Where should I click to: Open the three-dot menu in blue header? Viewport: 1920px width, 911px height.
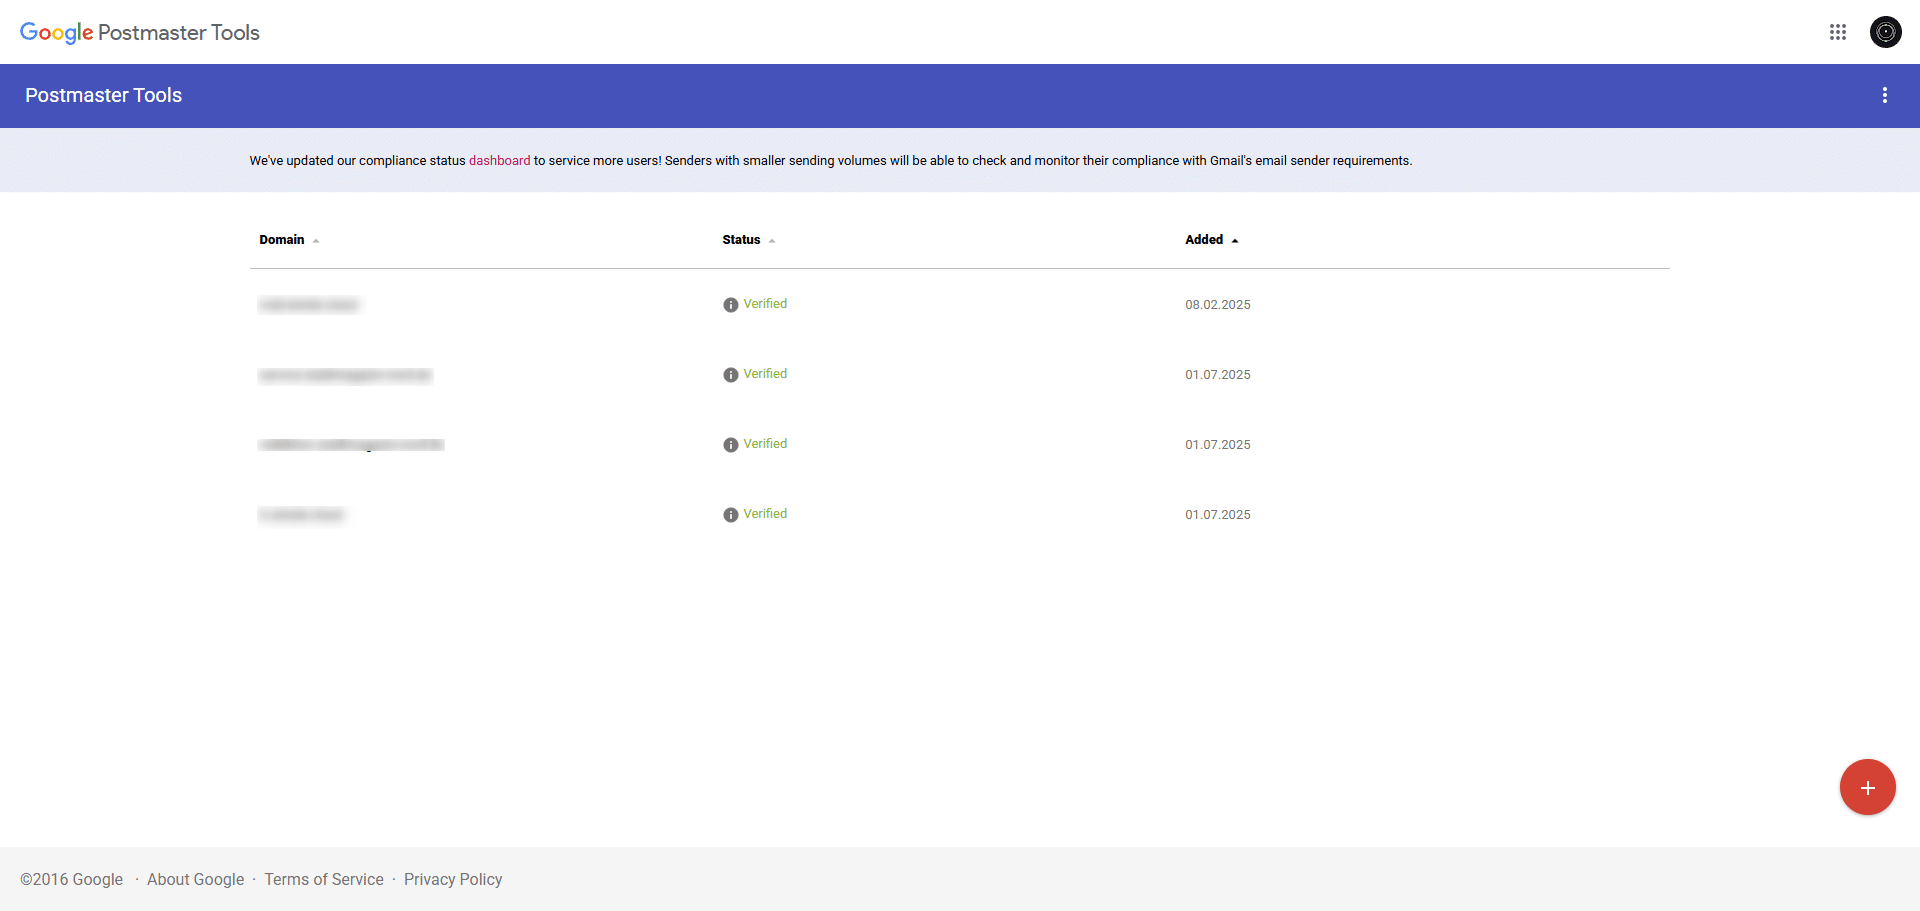pyautogui.click(x=1885, y=95)
